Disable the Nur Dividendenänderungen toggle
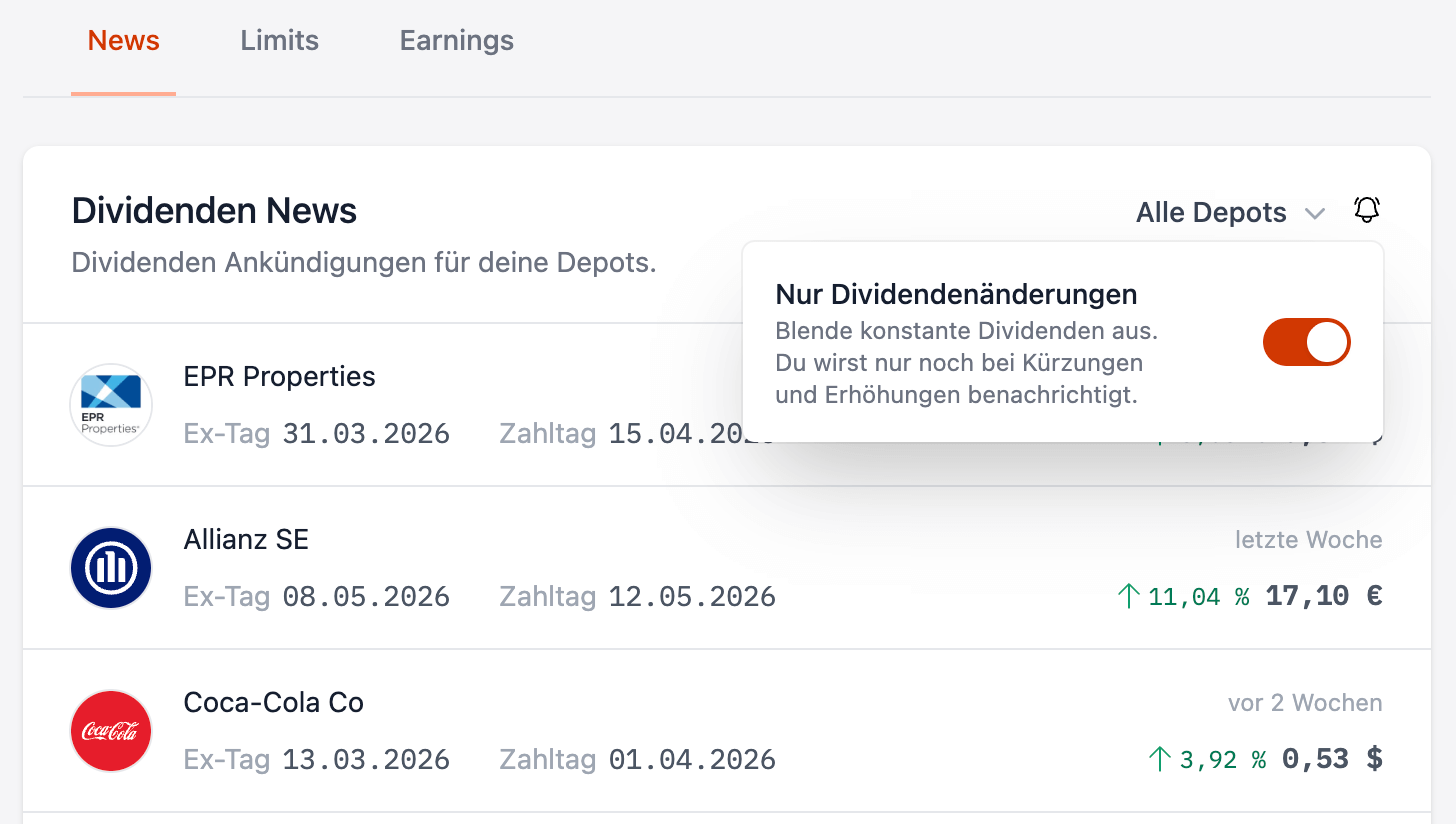Image resolution: width=1456 pixels, height=824 pixels. click(x=1306, y=343)
